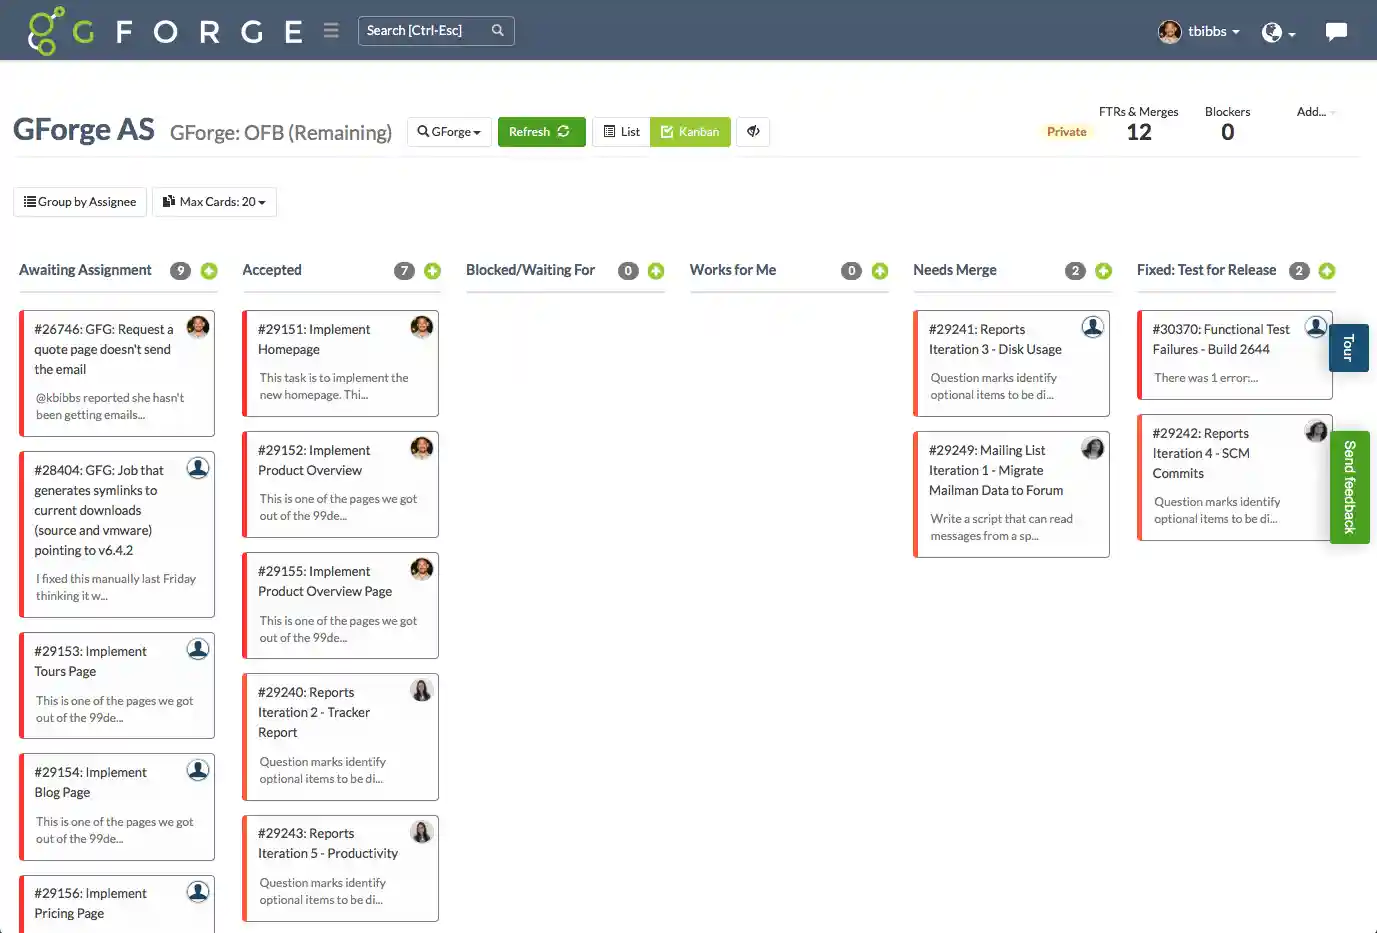Click the avatar on ticket #29151
Image resolution: width=1377 pixels, height=933 pixels.
pos(421,327)
